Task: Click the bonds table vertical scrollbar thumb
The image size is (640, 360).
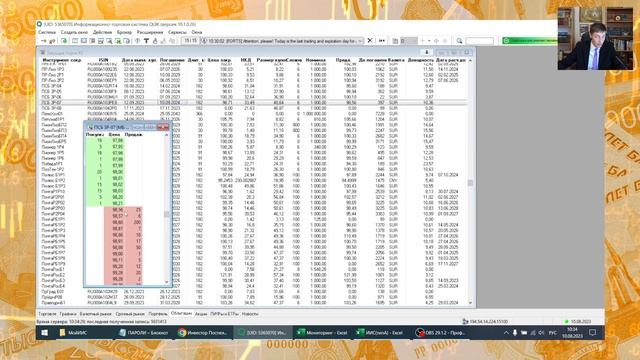Action: pyautogui.click(x=470, y=183)
